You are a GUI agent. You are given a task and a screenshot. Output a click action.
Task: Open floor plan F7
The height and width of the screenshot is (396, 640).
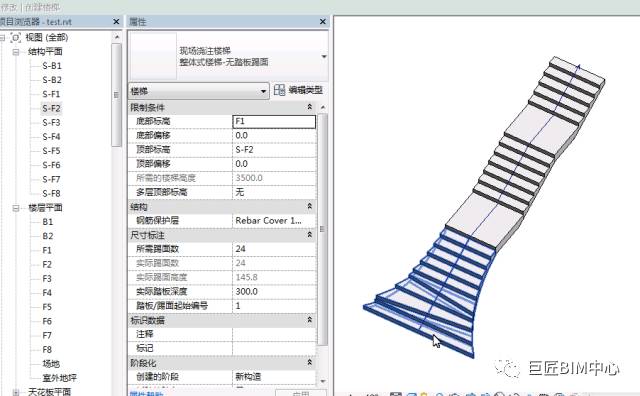coord(47,336)
